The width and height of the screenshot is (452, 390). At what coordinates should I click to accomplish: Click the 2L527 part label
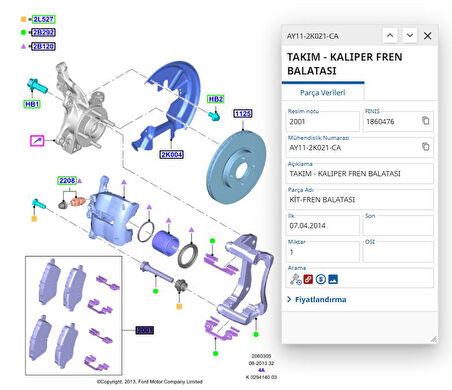pos(43,19)
